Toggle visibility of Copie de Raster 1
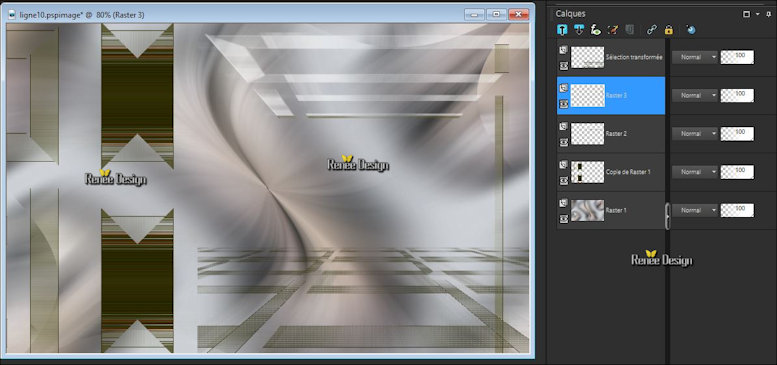 563,181
